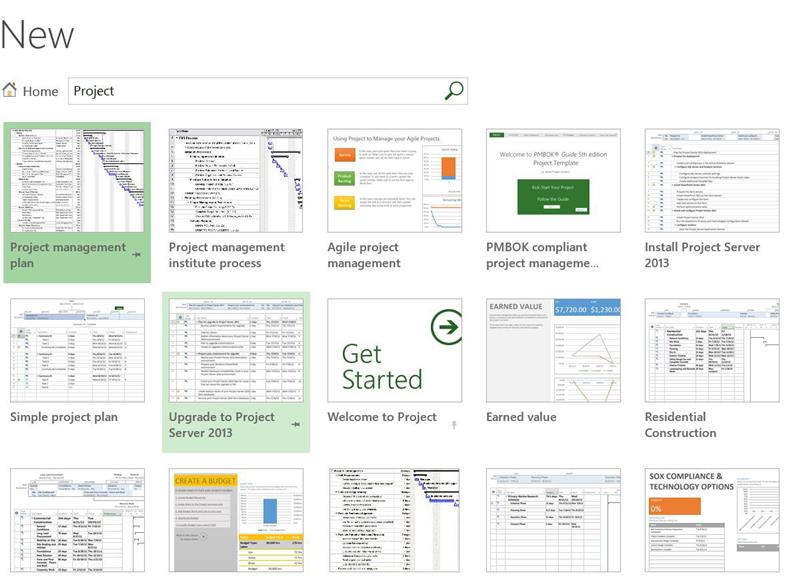Click 'Project management institute process' label
This screenshot has height=578, width=810.
click(226, 255)
